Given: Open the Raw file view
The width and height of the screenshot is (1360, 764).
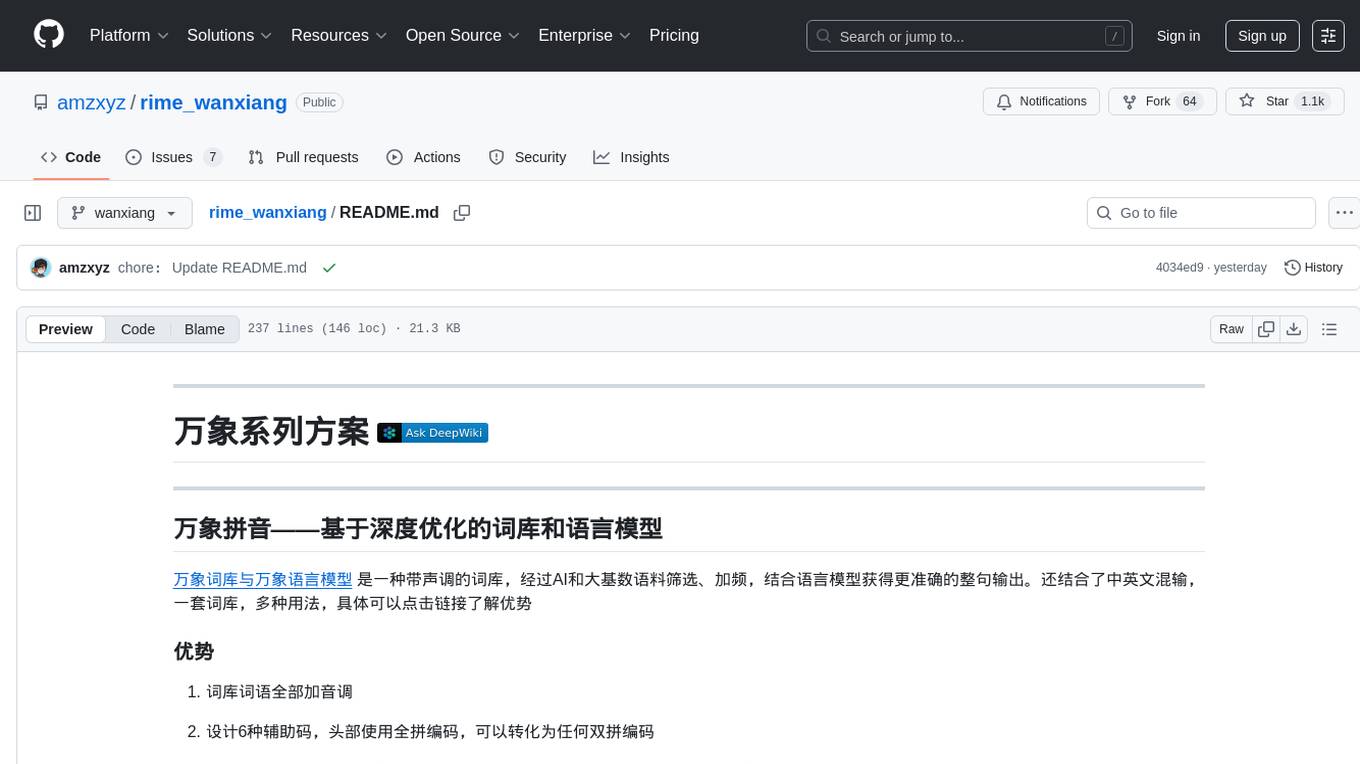Looking at the screenshot, I should [1231, 329].
